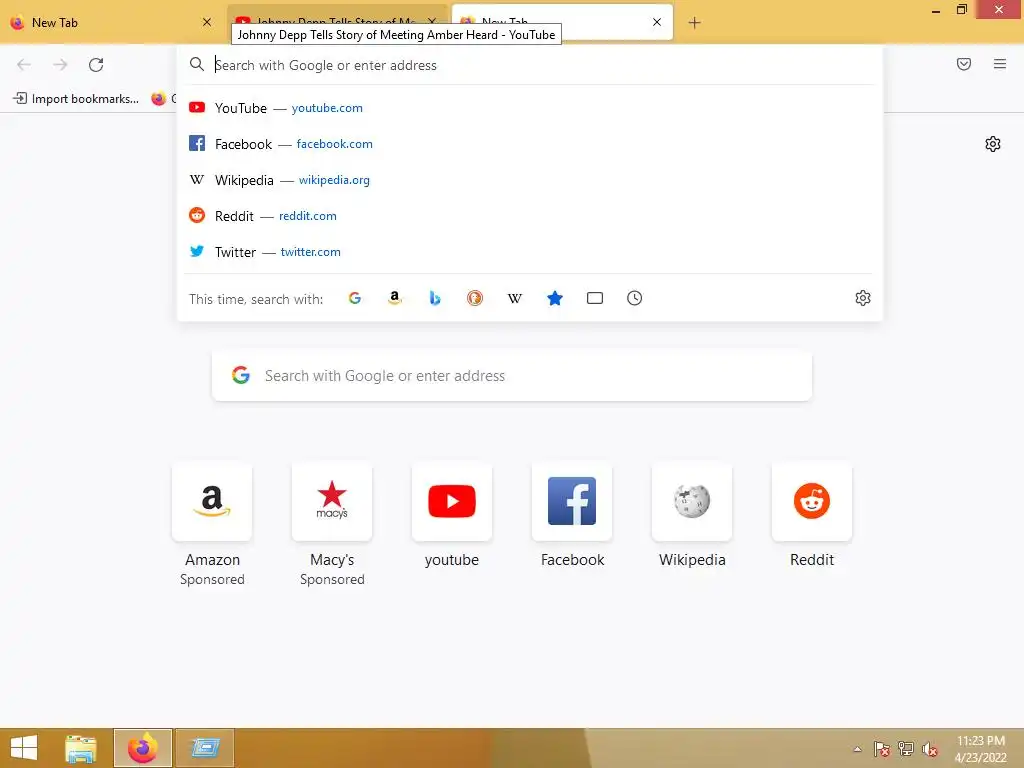Screen dimensions: 1024x768
Task: Show hidden system tray icons
Action: point(857,749)
